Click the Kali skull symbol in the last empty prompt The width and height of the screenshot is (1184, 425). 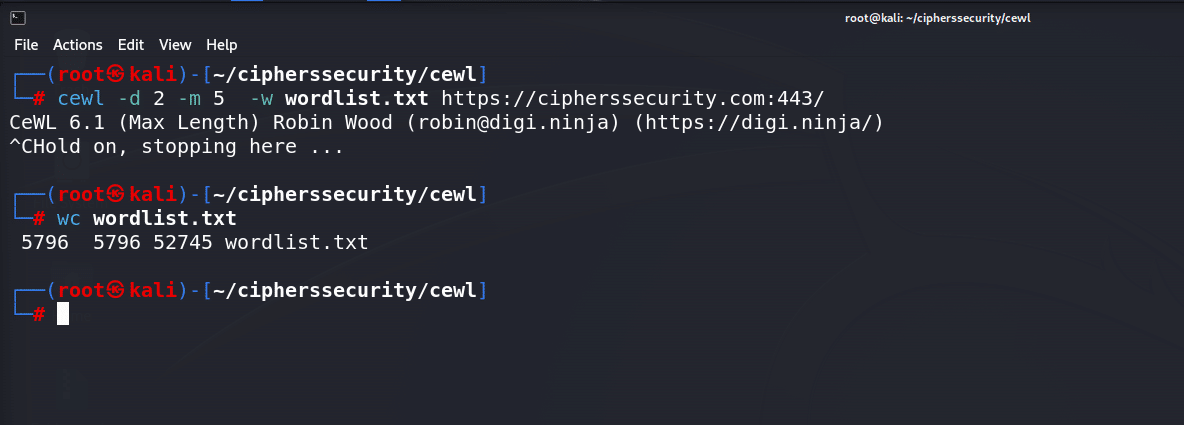tap(115, 290)
